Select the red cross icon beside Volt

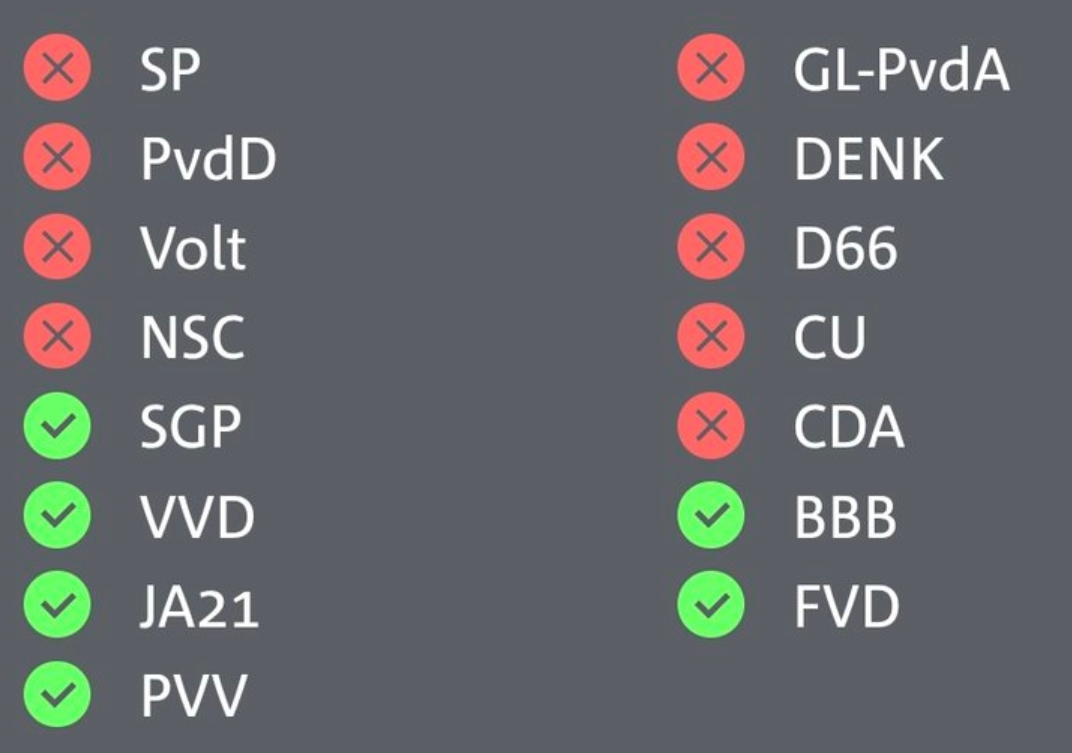(x=57, y=246)
